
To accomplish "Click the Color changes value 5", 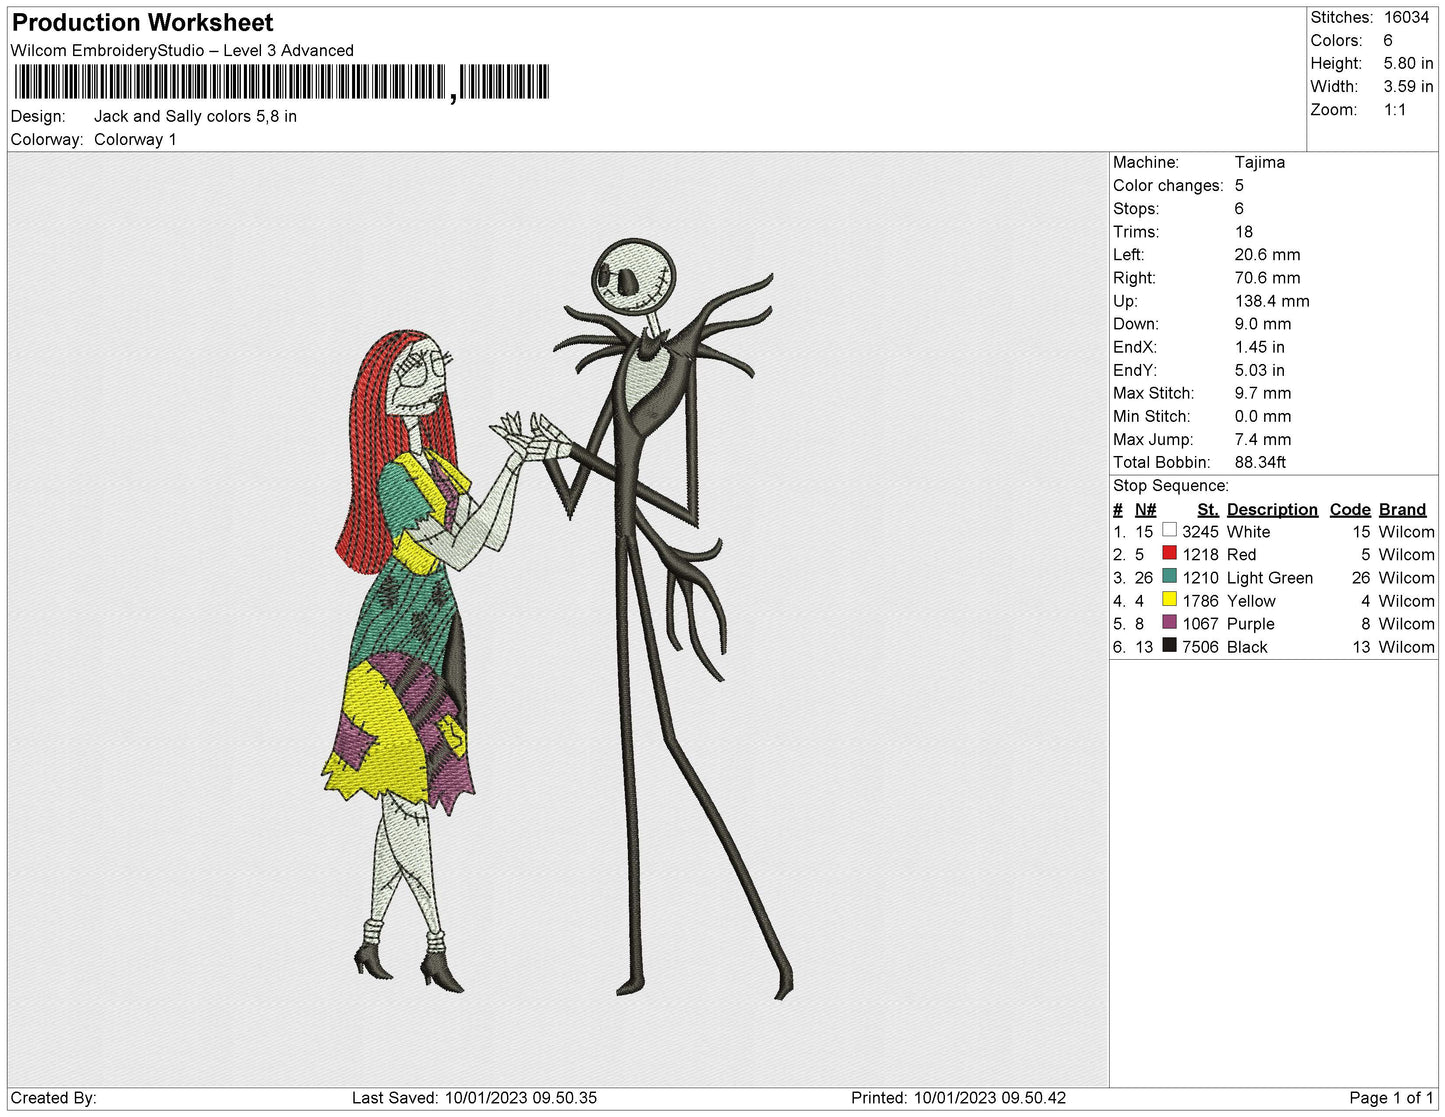I will [1239, 185].
